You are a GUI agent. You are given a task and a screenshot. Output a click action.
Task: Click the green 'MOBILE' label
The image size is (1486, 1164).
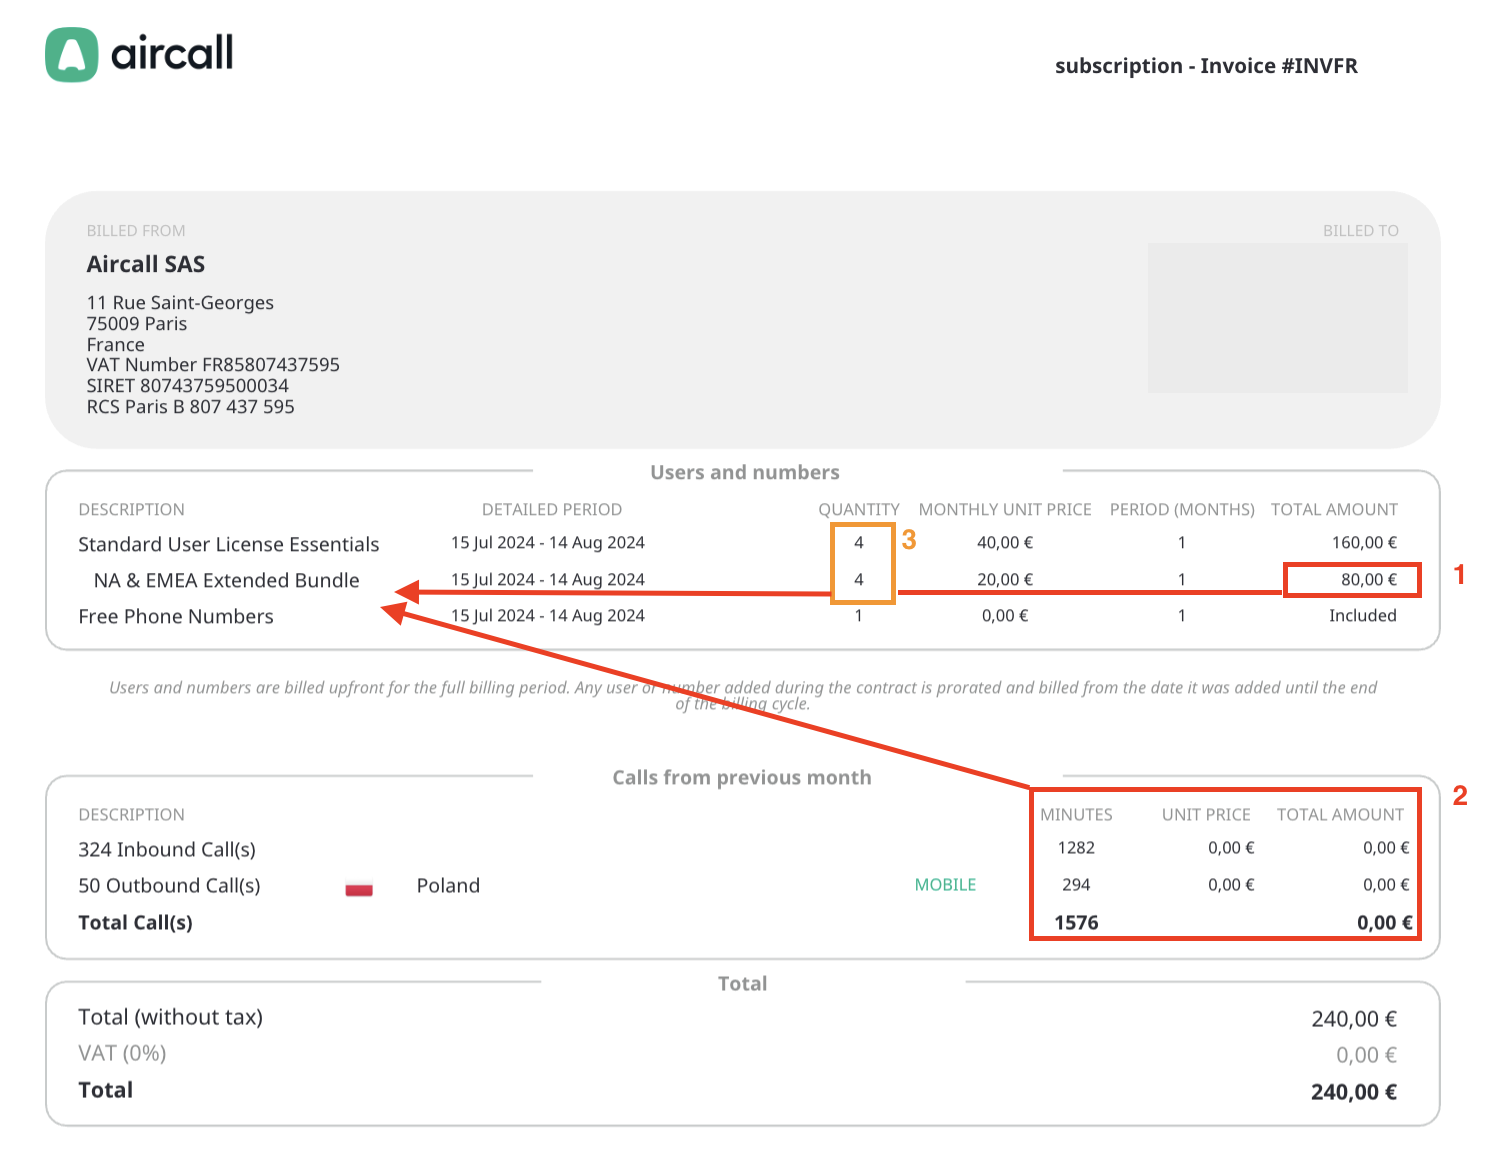(x=945, y=885)
